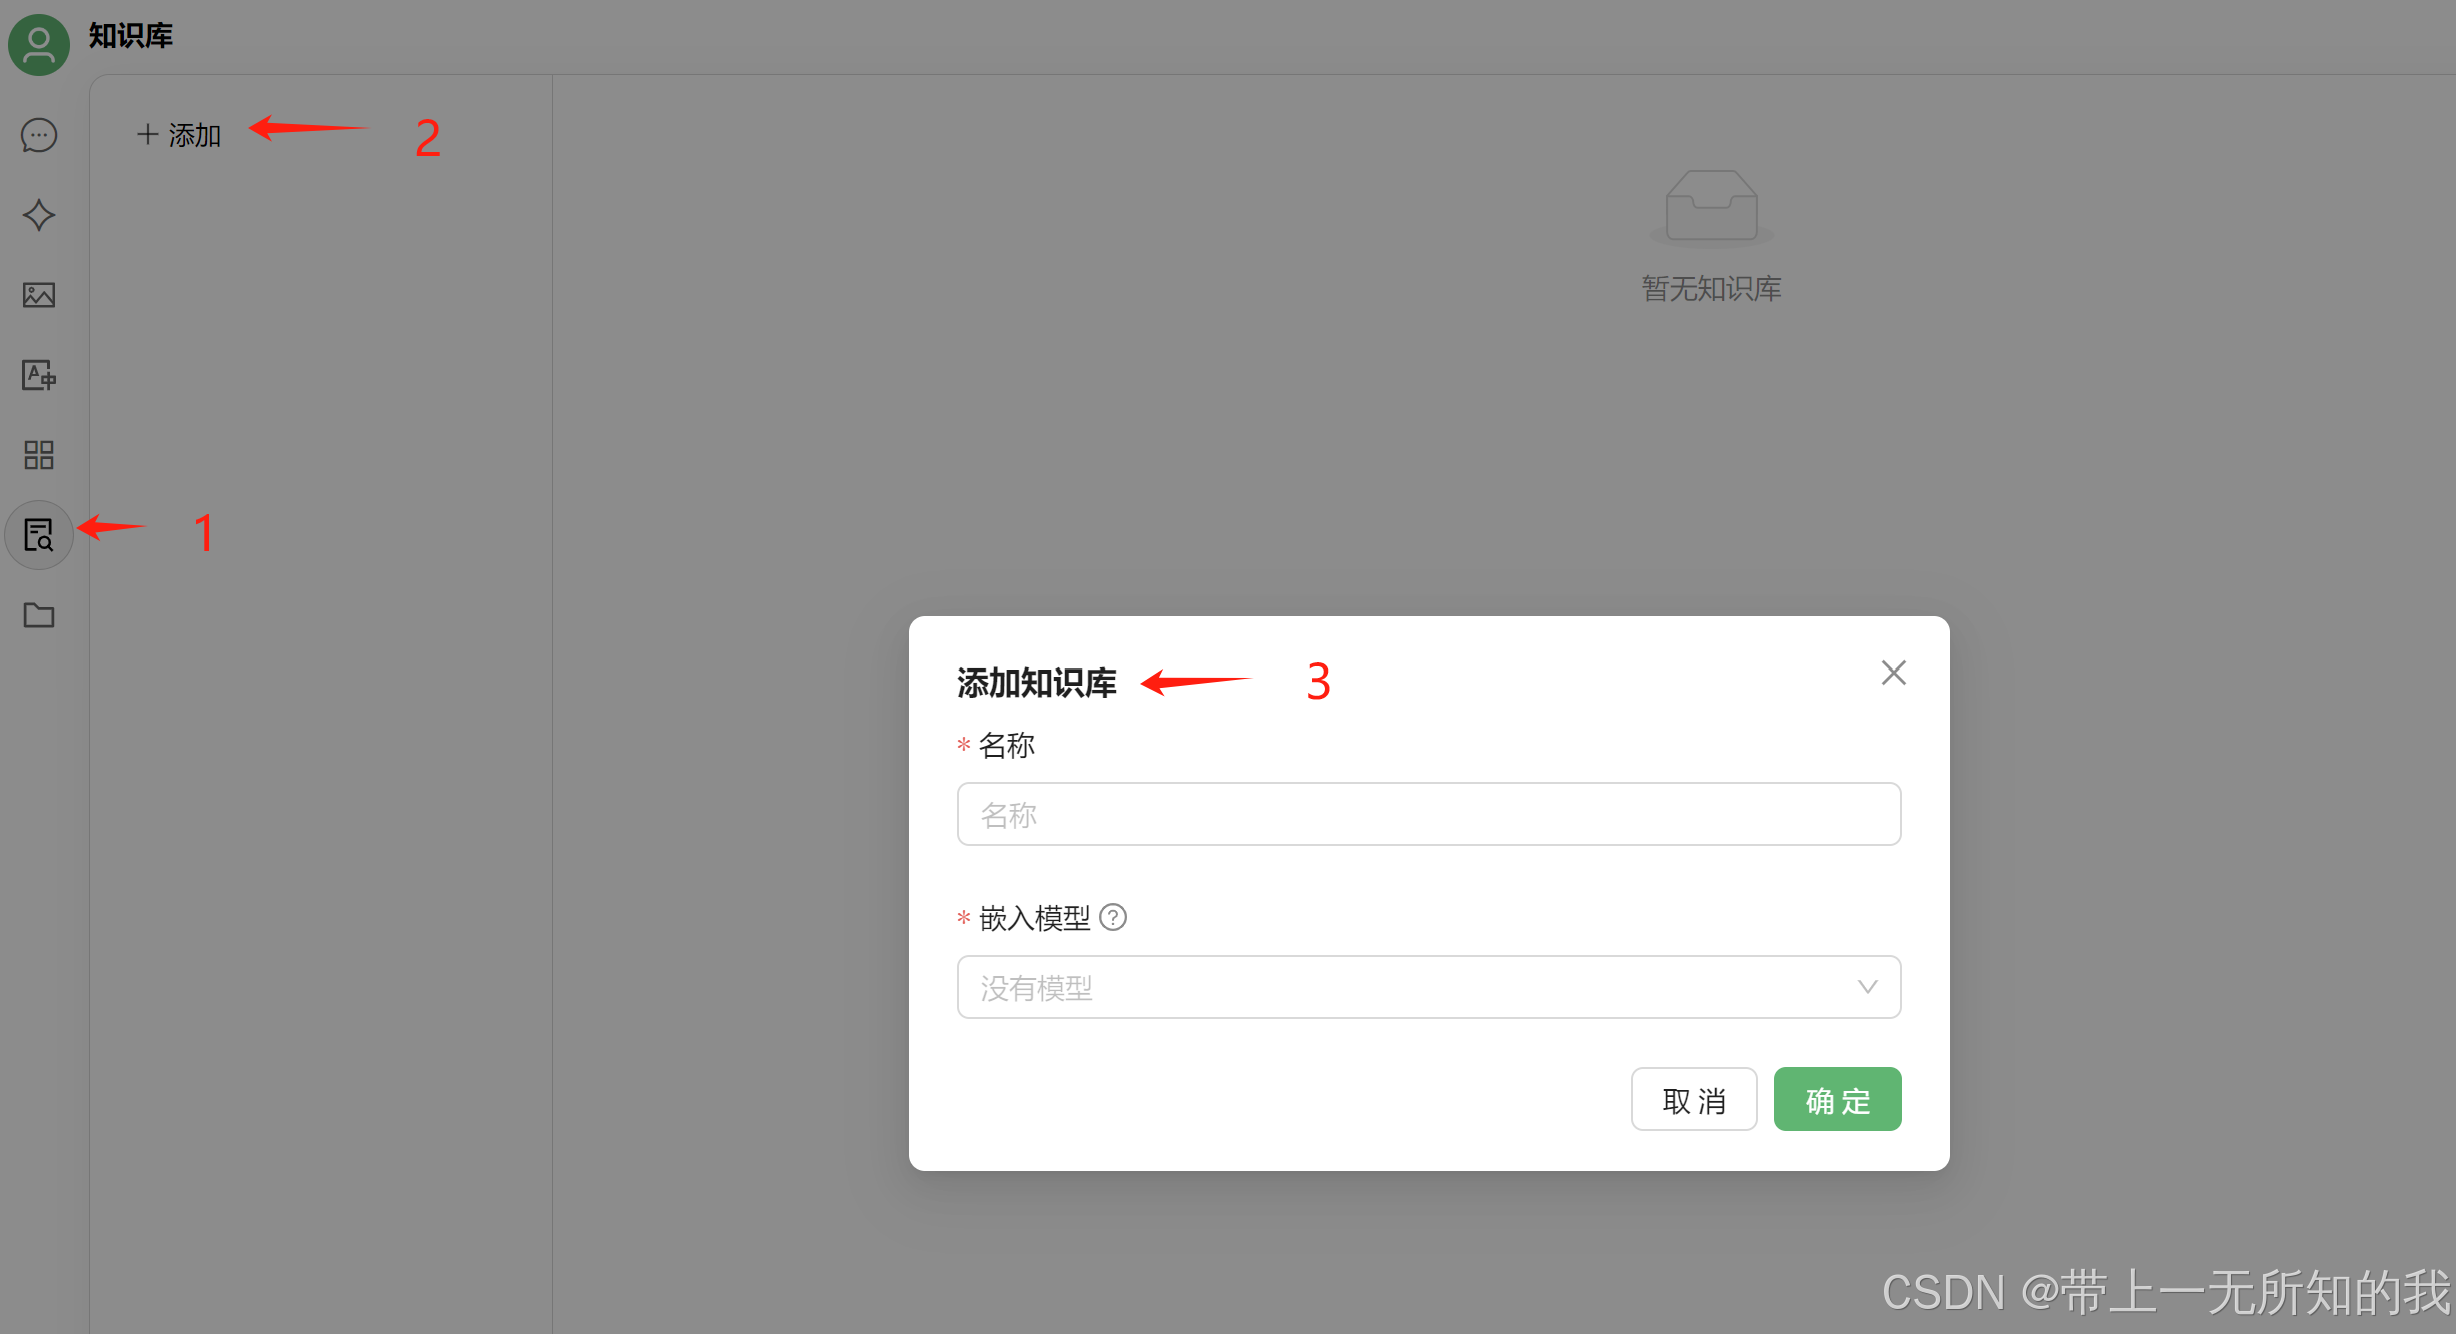2456x1334 pixels.
Task: Click the + 添加 button in list panel
Action: [x=179, y=135]
